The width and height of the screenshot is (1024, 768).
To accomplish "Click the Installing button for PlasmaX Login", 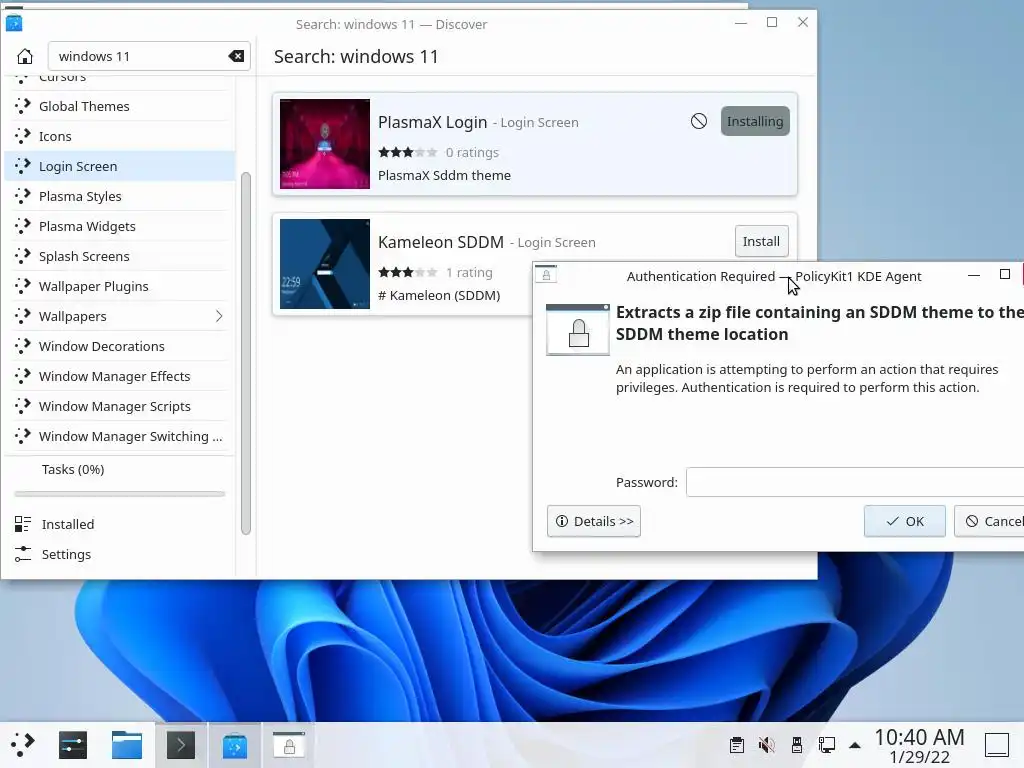I will coord(755,121).
